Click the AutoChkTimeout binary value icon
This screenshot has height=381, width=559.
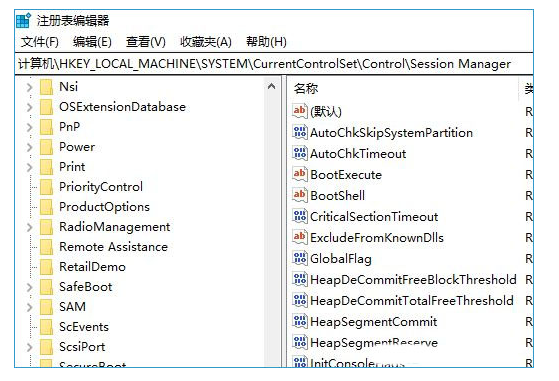(299, 153)
